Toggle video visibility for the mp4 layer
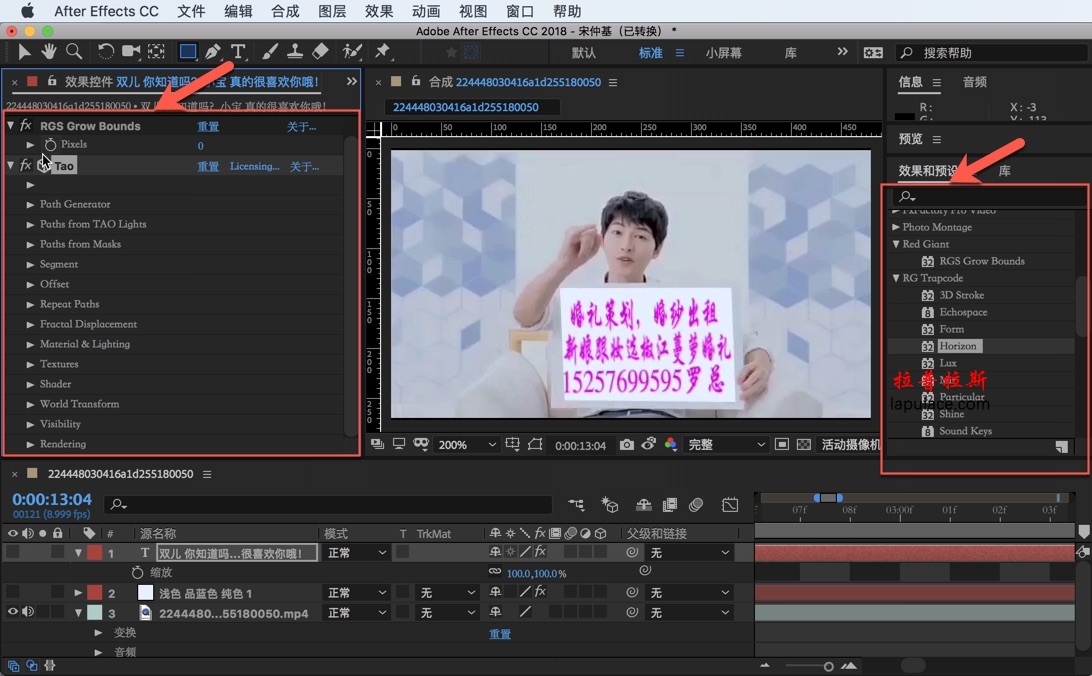This screenshot has height=676, width=1092. coord(13,612)
